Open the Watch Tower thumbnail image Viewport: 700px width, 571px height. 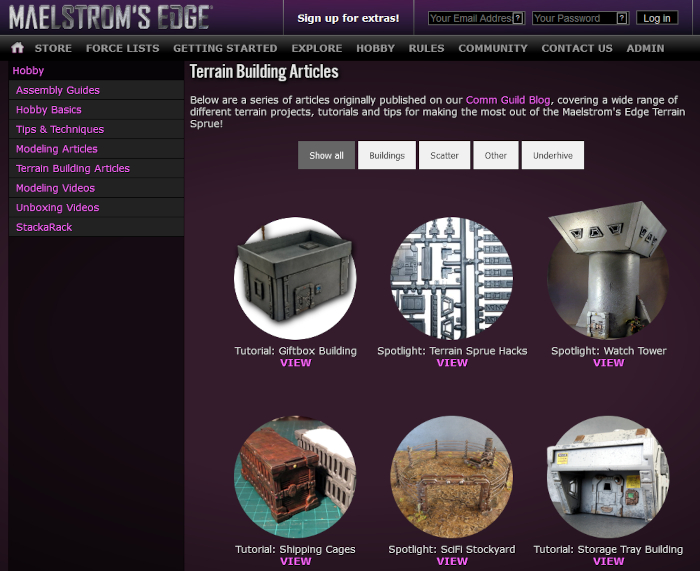(608, 271)
